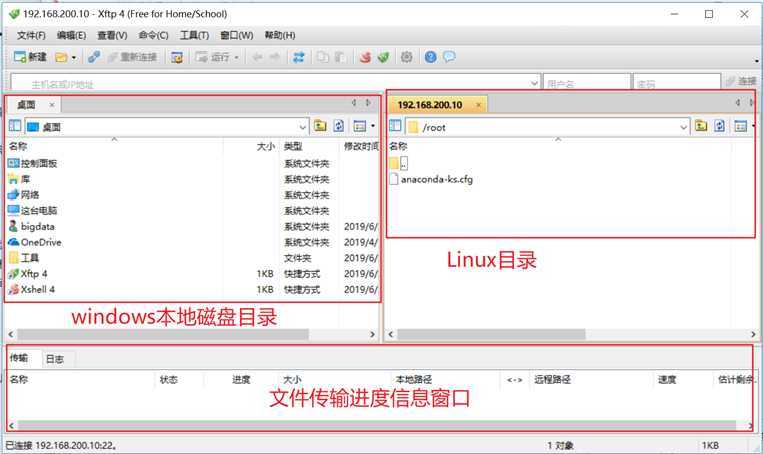Click the chain-link connect icon in toolbar
The width and height of the screenshot is (763, 454).
pyautogui.click(x=94, y=57)
